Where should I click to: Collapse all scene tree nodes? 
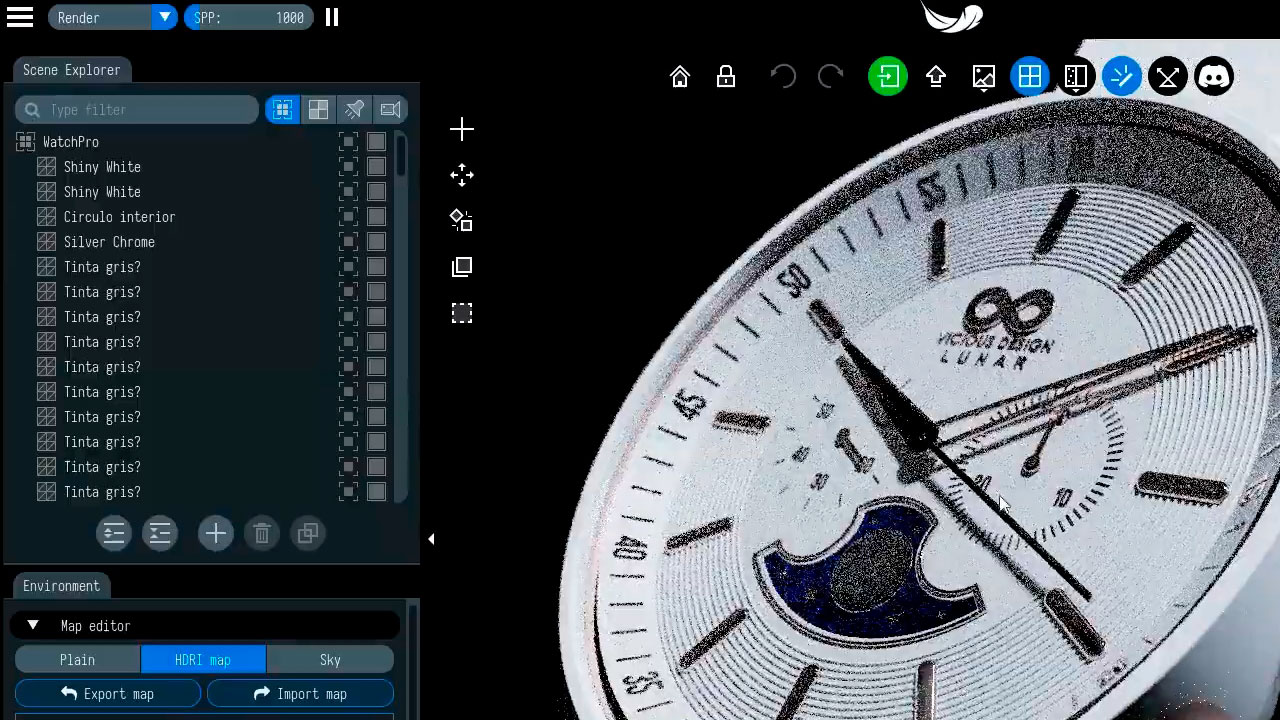click(160, 533)
